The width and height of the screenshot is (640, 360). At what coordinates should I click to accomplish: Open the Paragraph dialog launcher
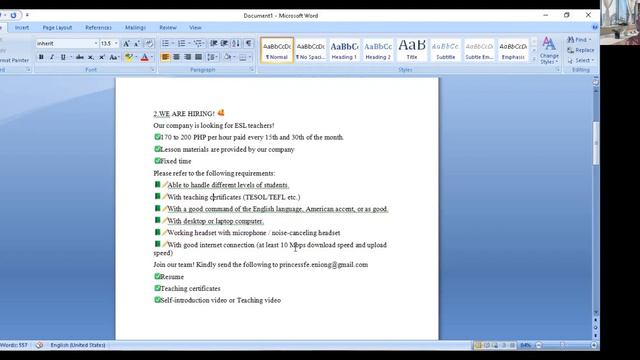point(252,70)
